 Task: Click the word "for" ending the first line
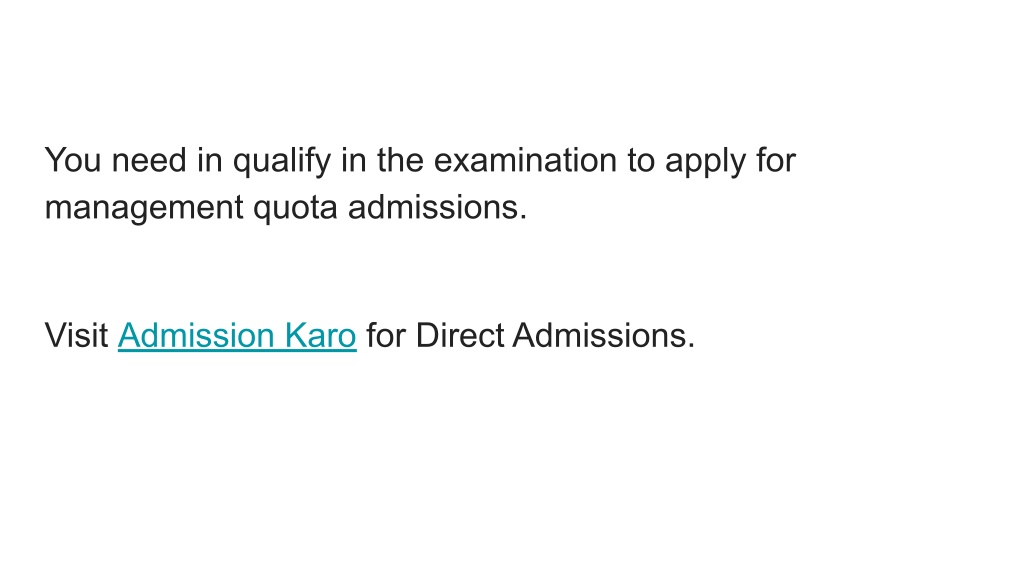pyautogui.click(x=776, y=160)
